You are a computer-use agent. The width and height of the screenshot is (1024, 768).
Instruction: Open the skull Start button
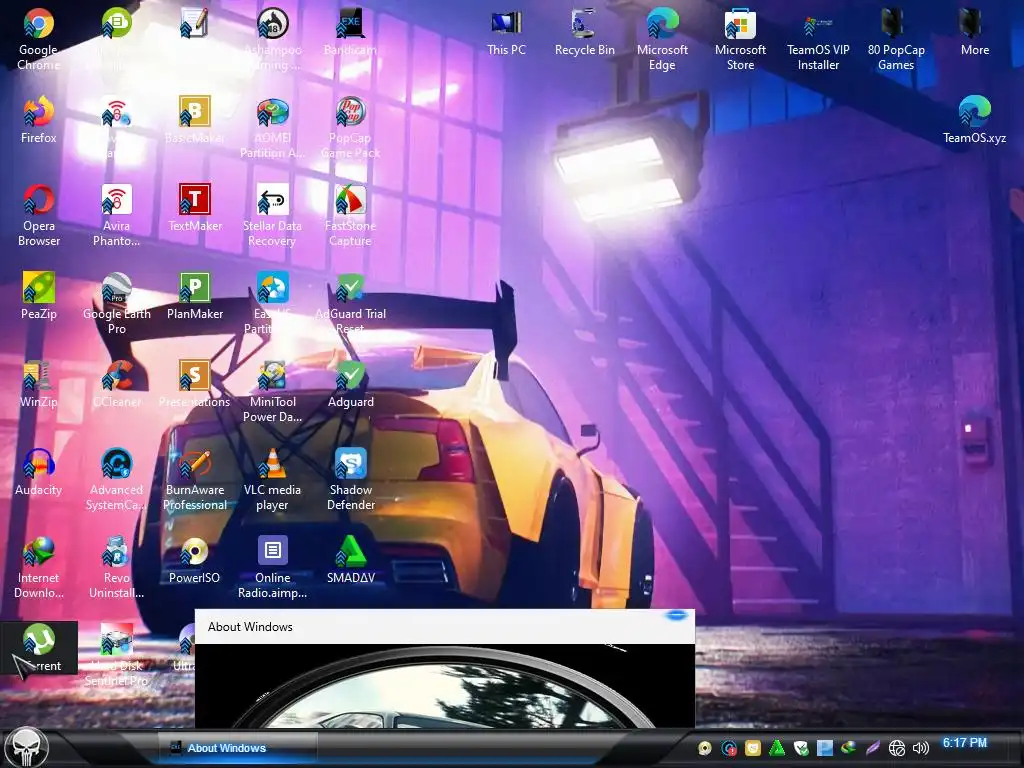point(27,748)
